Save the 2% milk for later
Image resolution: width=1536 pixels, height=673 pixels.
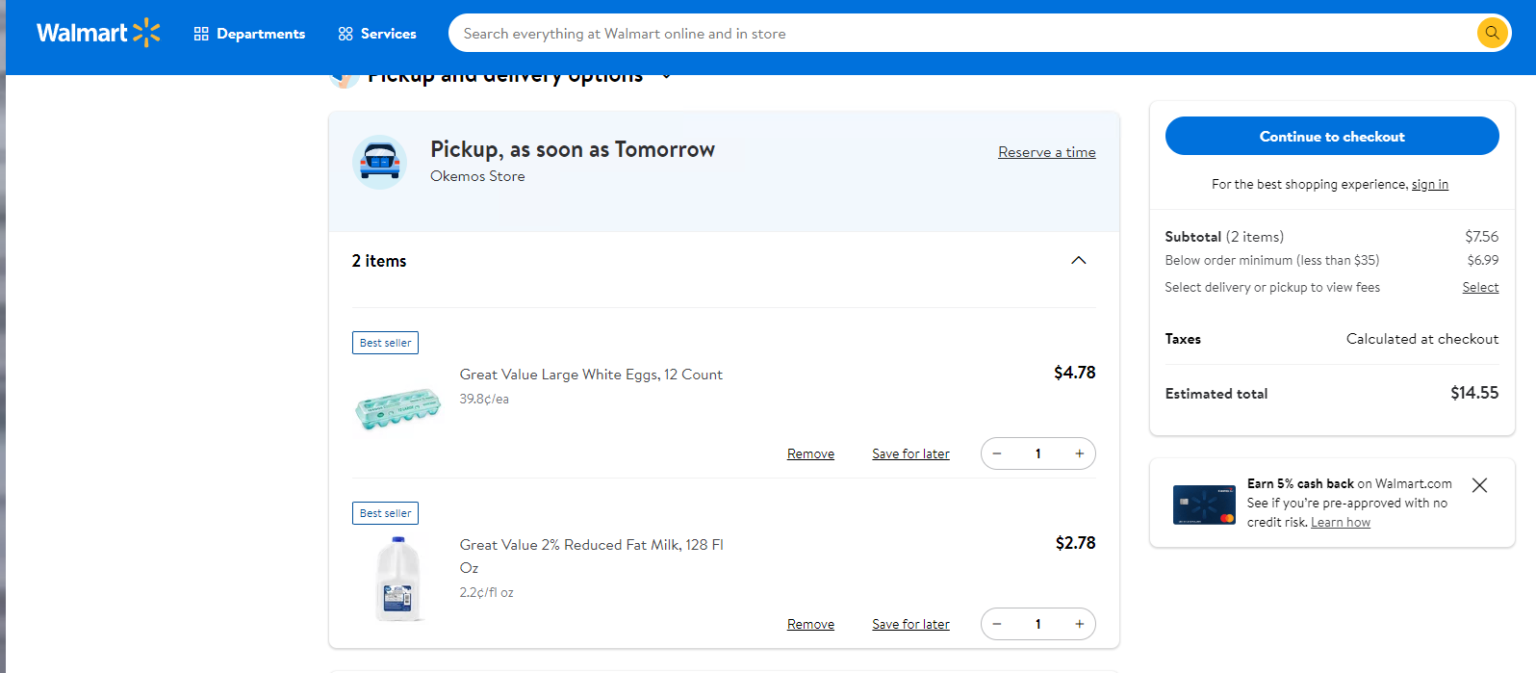tap(910, 624)
